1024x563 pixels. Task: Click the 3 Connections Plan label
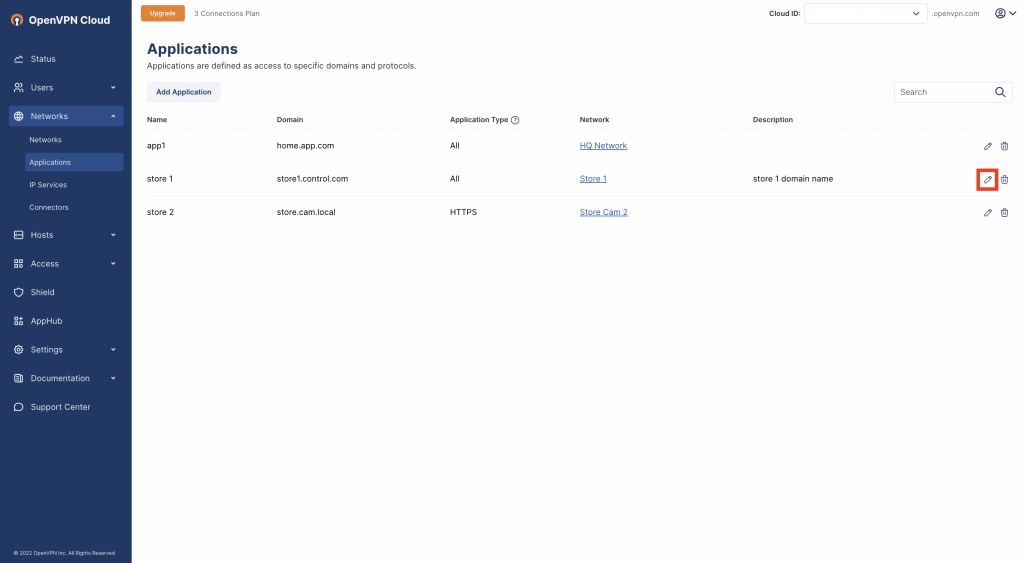click(x=227, y=13)
